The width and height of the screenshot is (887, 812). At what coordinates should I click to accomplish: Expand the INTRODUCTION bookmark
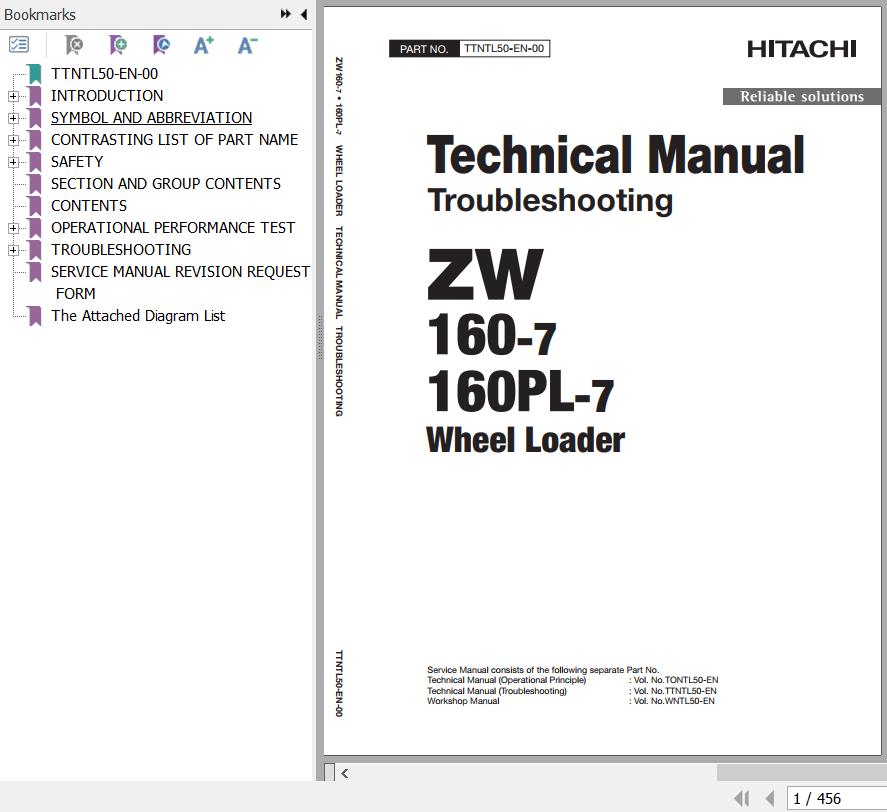(14, 96)
